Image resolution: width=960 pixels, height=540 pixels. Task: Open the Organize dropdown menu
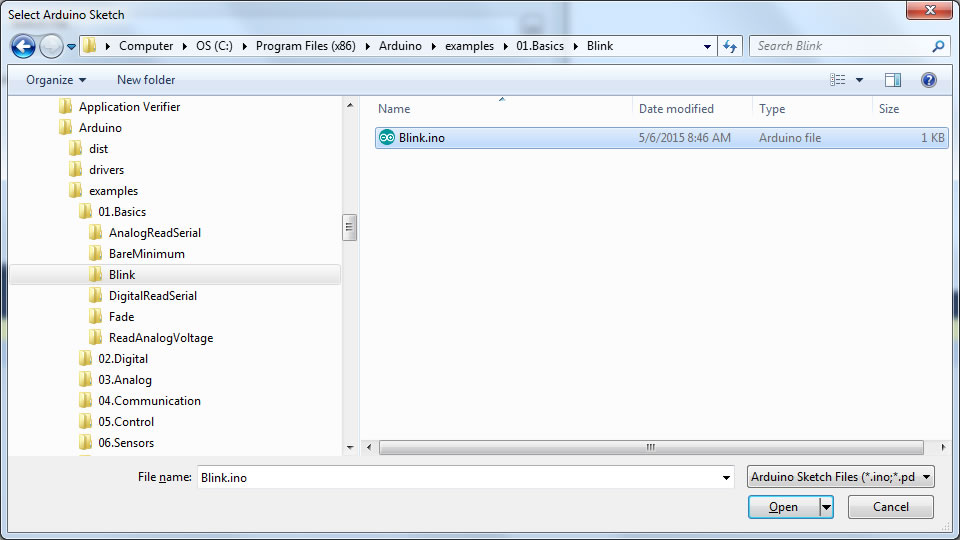(x=56, y=80)
